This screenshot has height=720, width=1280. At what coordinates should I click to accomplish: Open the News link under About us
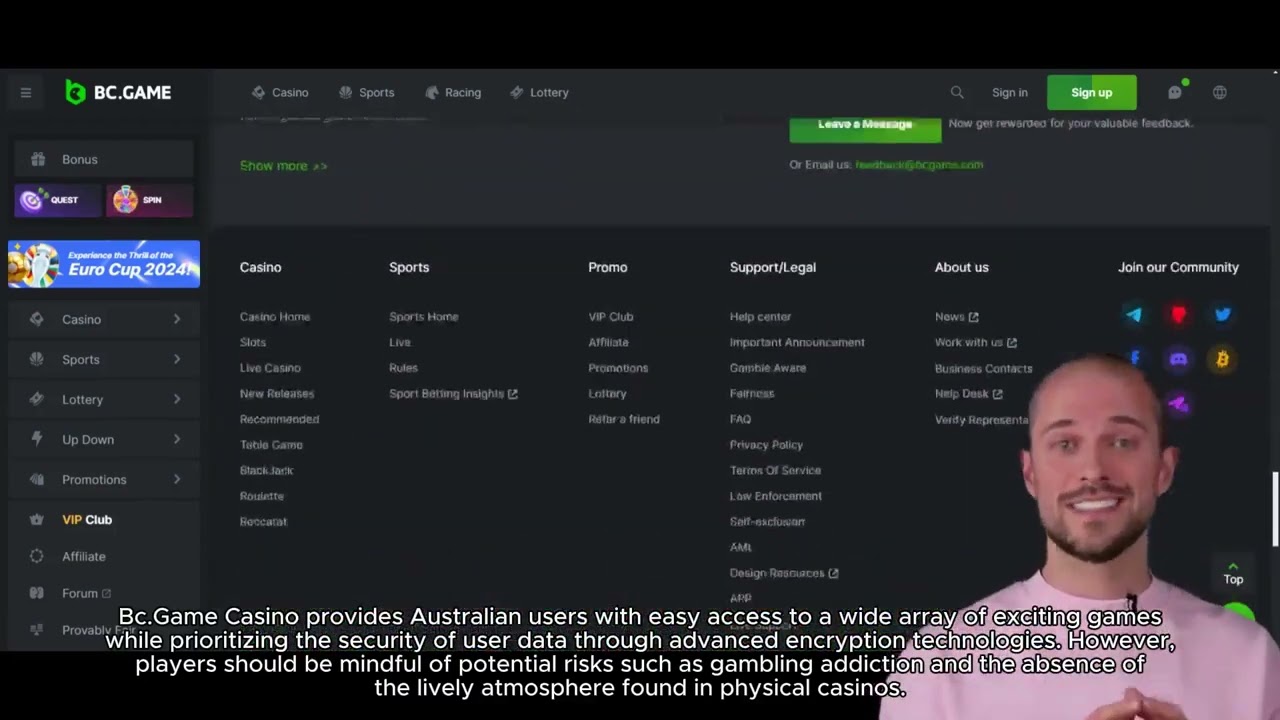(957, 317)
